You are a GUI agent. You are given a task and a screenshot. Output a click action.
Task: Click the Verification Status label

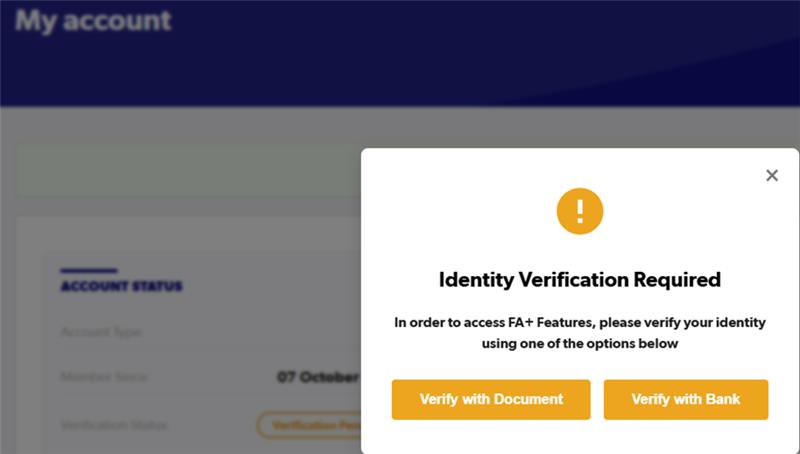114,425
